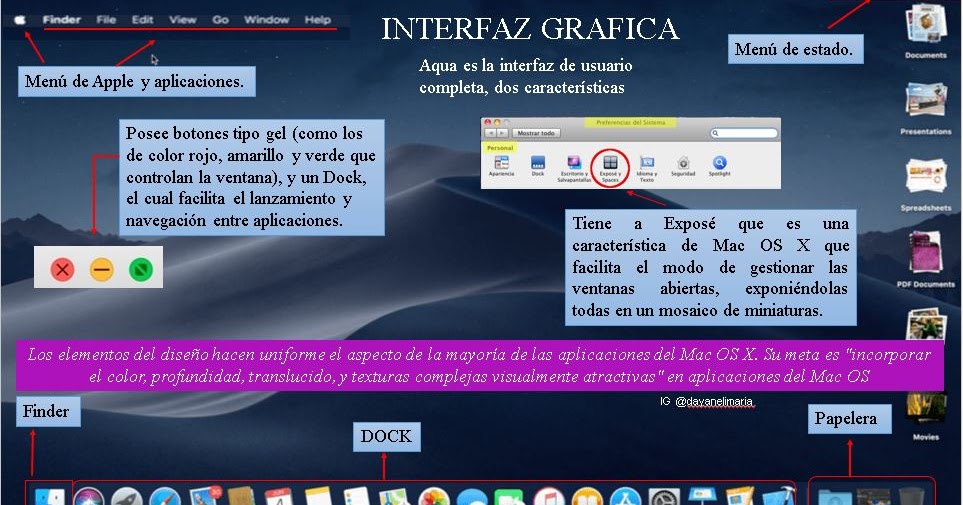Open the Go menu
This screenshot has height=505, width=963.
point(220,20)
